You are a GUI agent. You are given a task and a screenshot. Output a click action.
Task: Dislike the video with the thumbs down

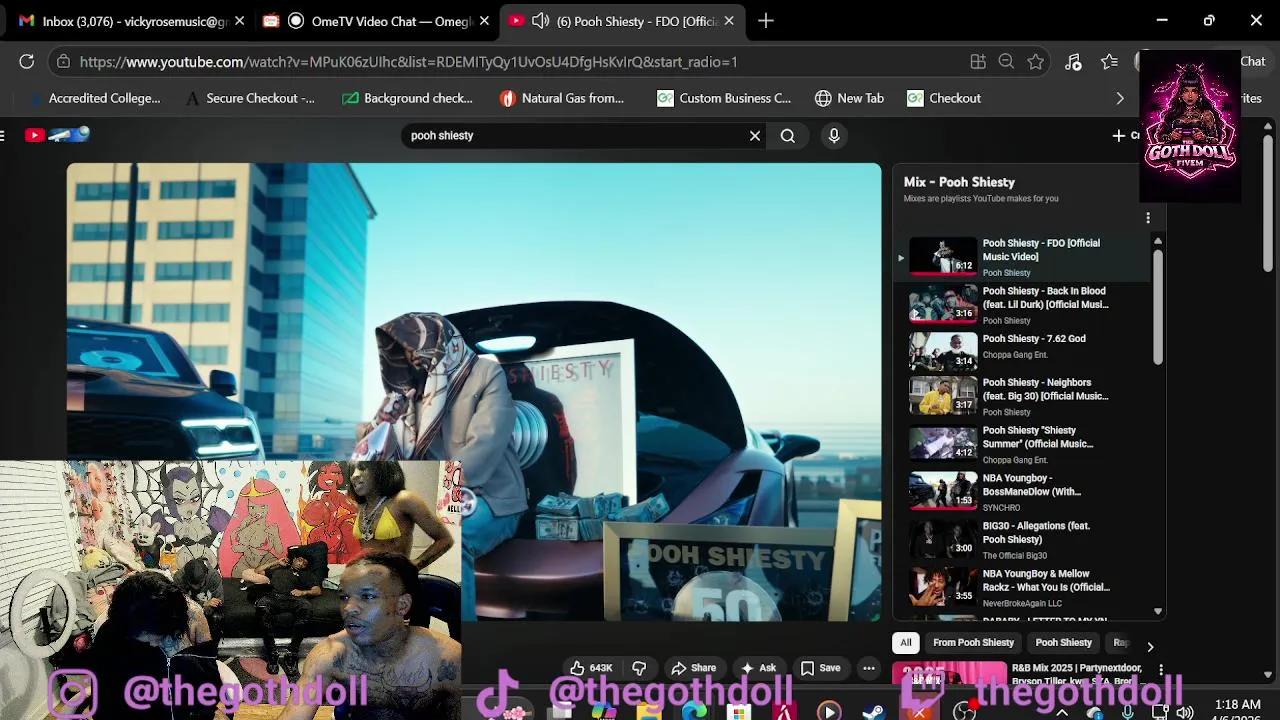(639, 668)
